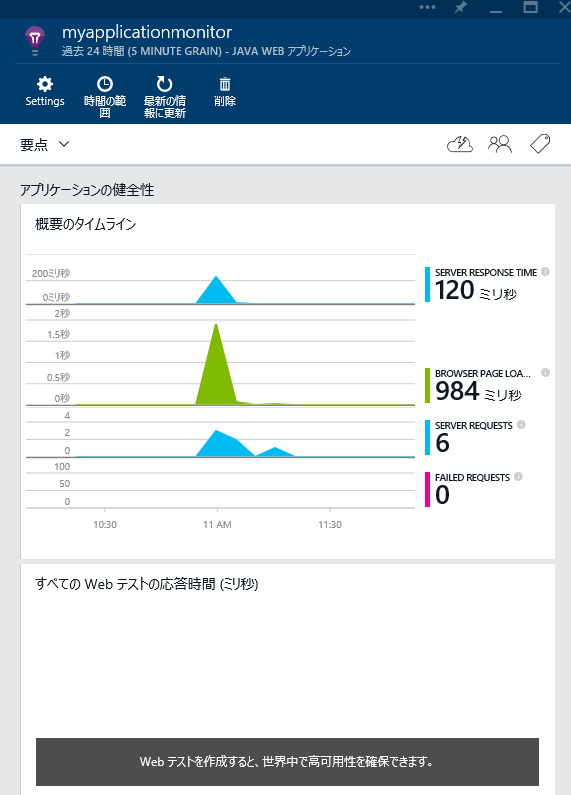Click info icon beside FAILED REQUESTS
The height and width of the screenshot is (795, 571).
point(518,476)
